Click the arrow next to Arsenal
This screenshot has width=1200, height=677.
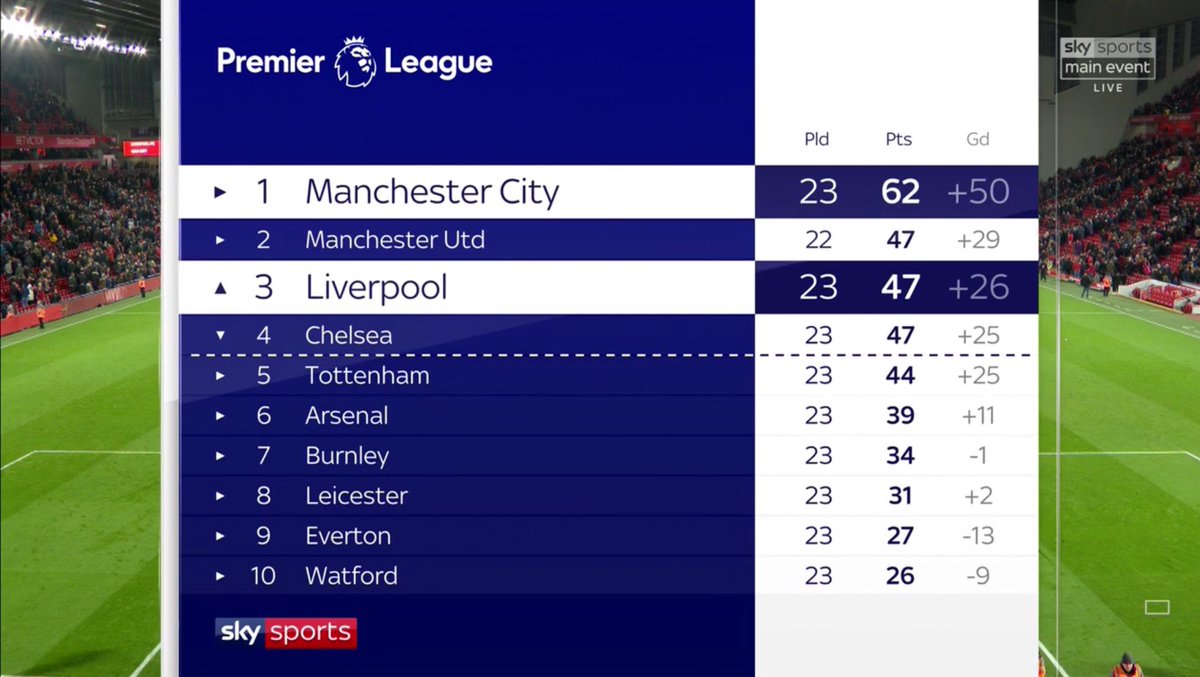tap(221, 416)
